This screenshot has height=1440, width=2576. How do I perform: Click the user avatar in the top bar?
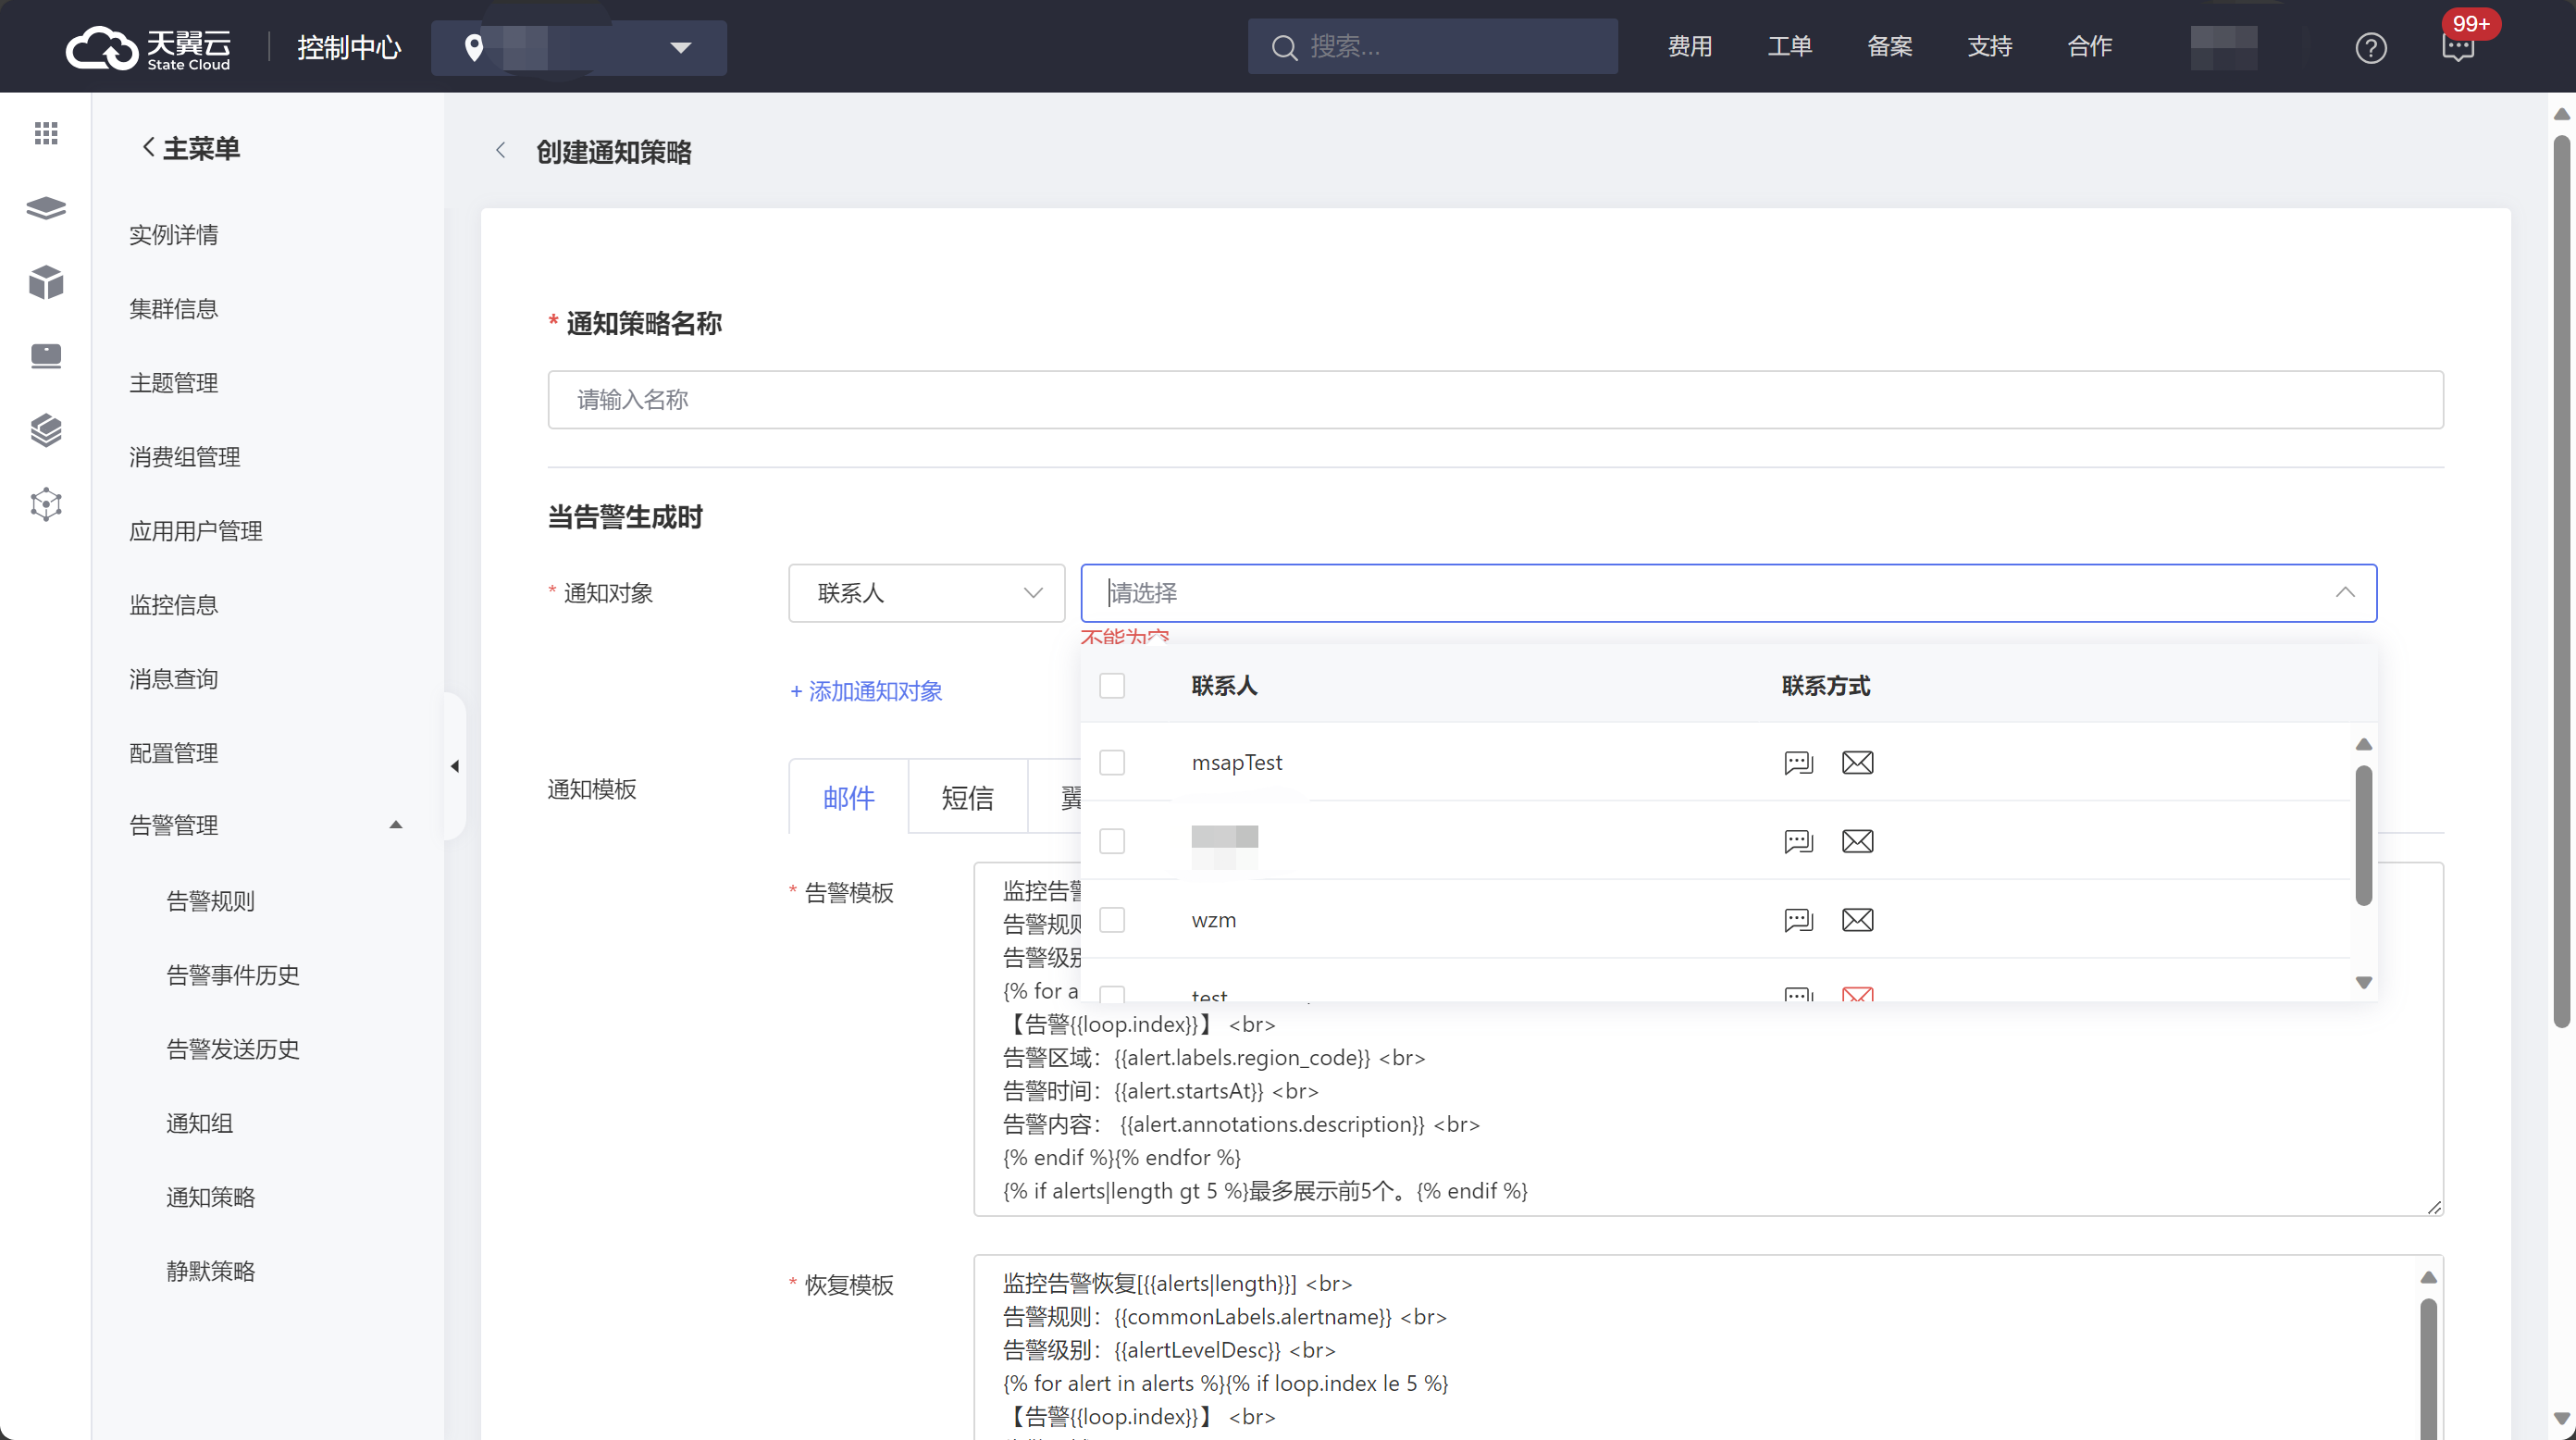2223,47
